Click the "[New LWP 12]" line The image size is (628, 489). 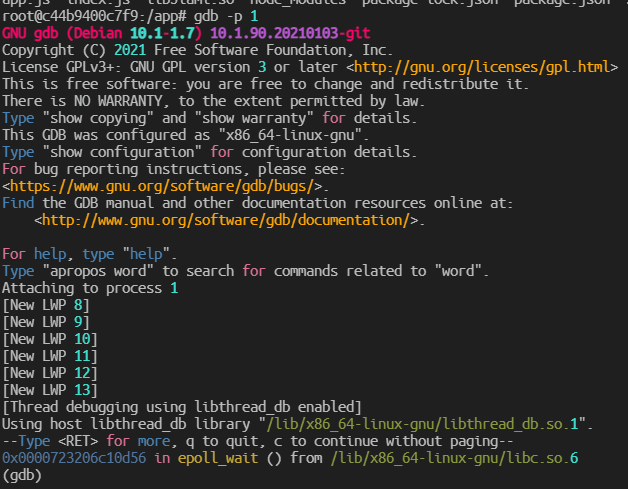click(50, 374)
